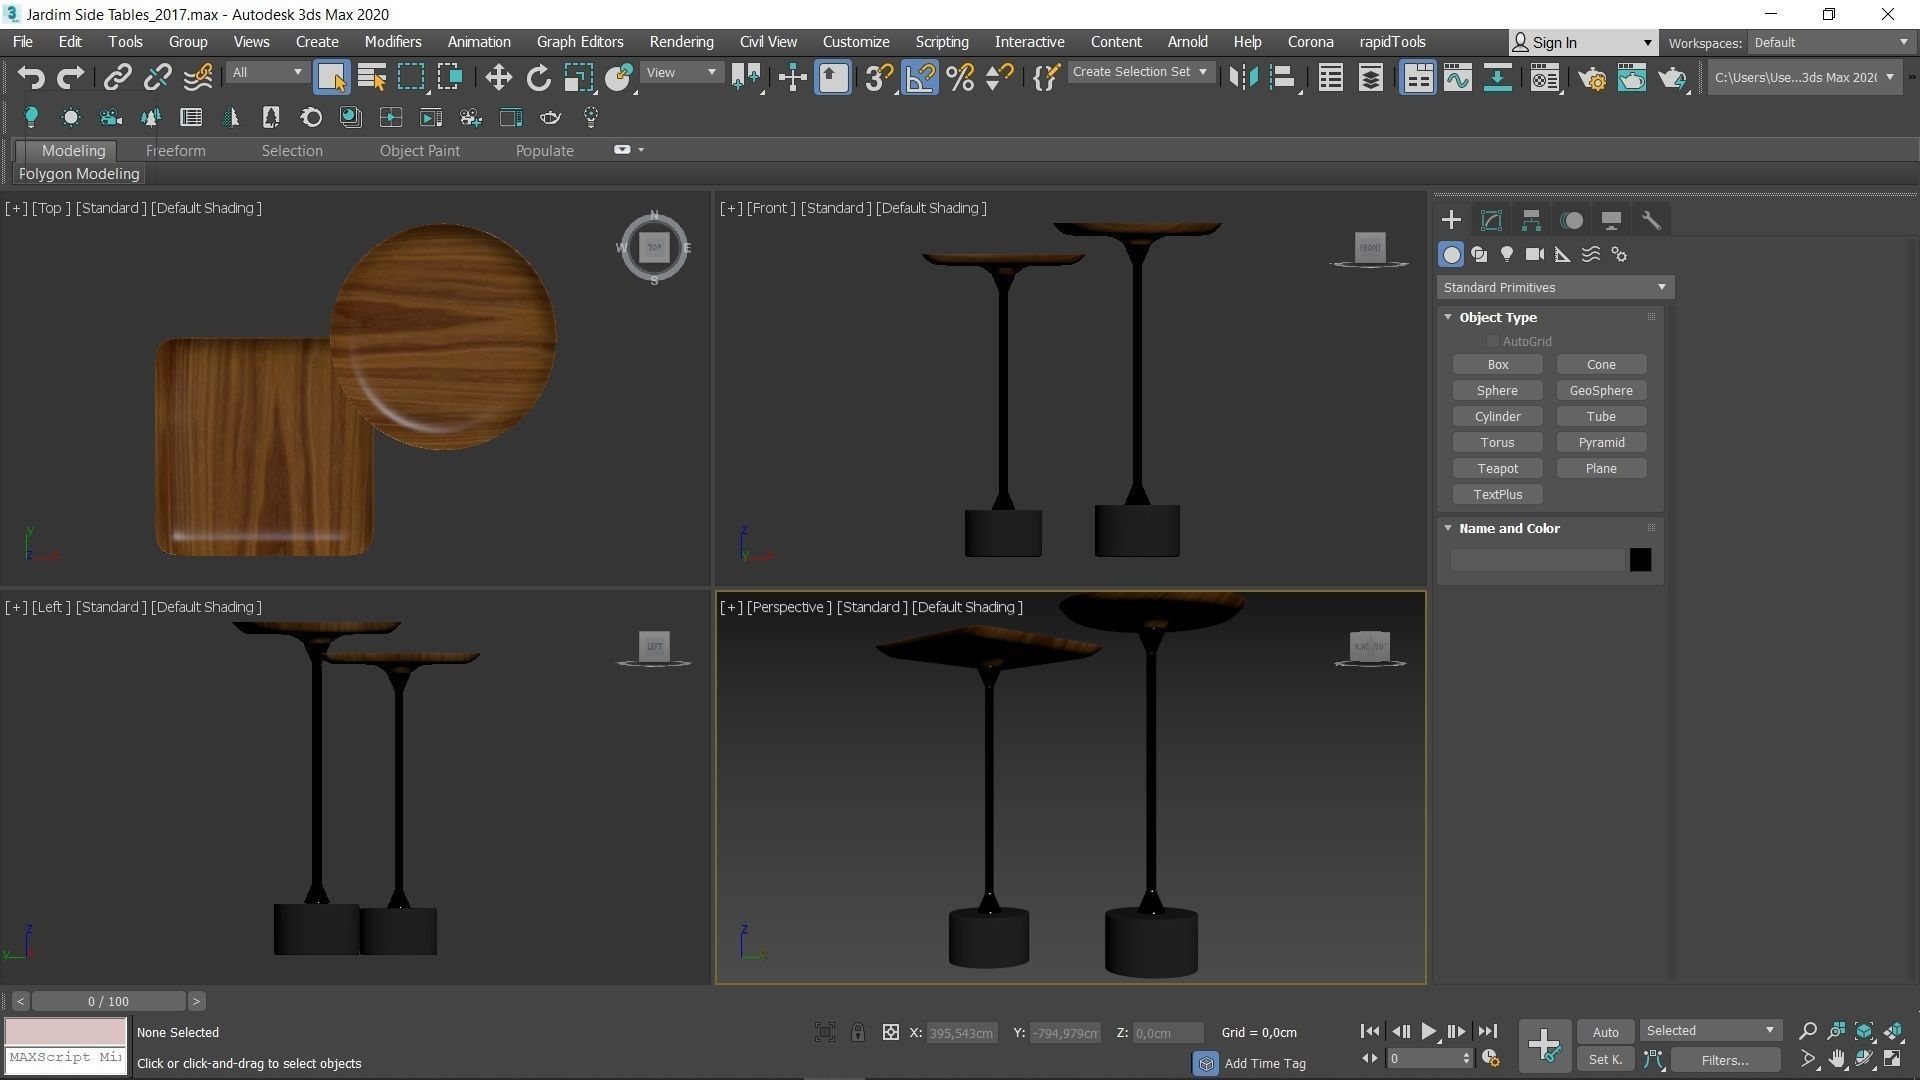Select the Lights category icon
Viewport: 1920px width, 1080px height.
tap(1507, 254)
